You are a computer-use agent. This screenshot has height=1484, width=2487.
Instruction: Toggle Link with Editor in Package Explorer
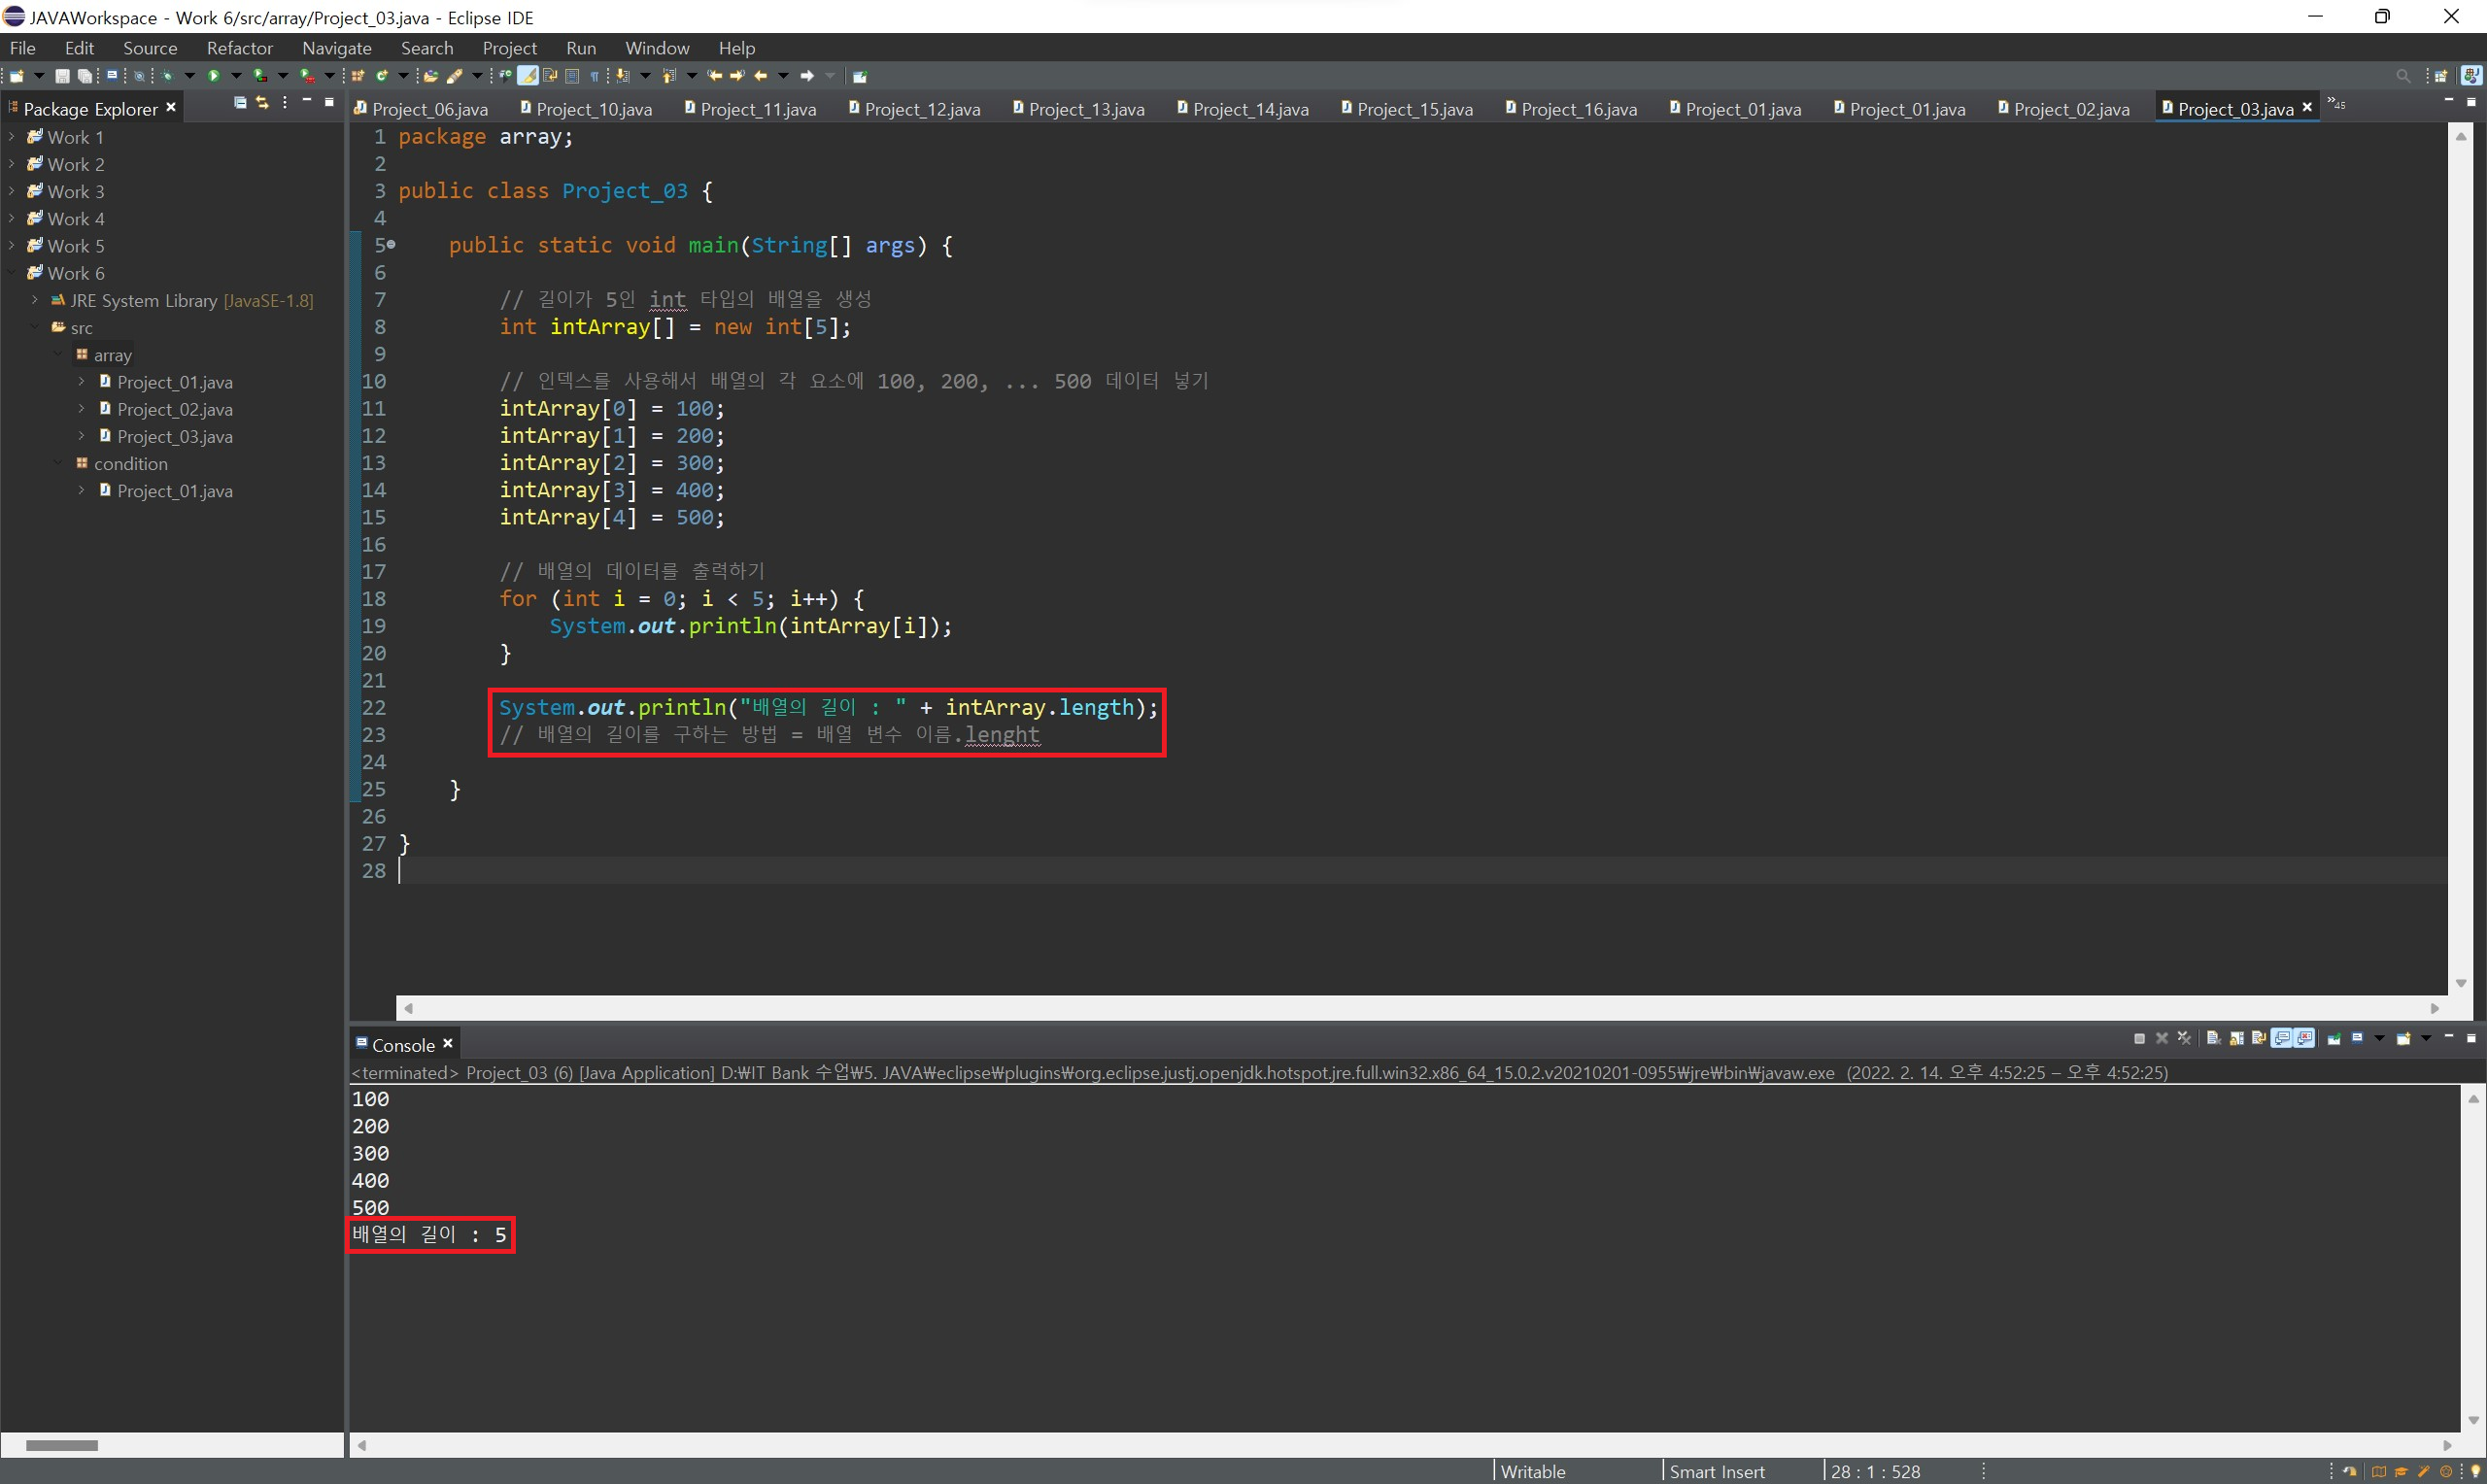point(263,103)
